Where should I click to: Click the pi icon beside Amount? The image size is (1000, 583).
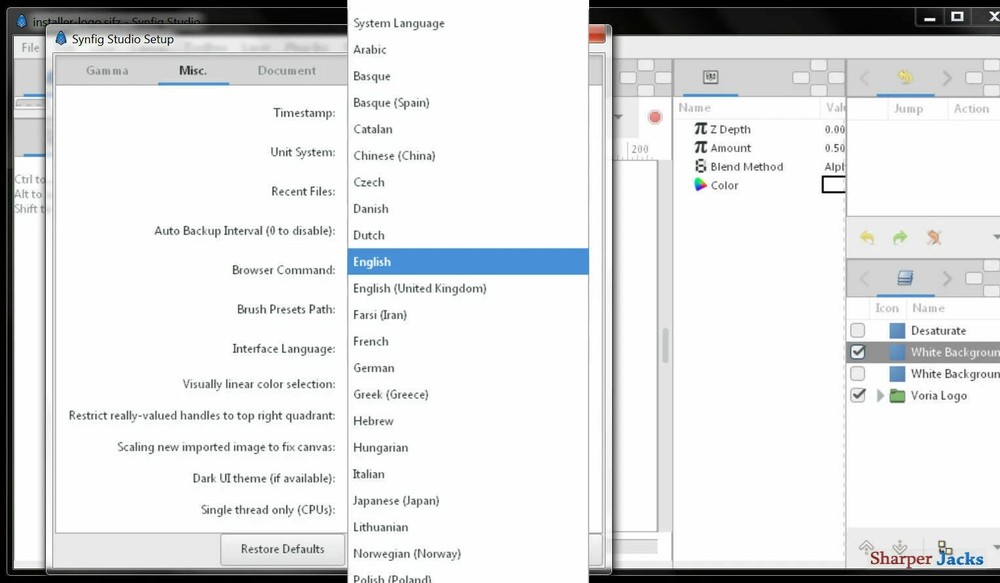click(700, 147)
